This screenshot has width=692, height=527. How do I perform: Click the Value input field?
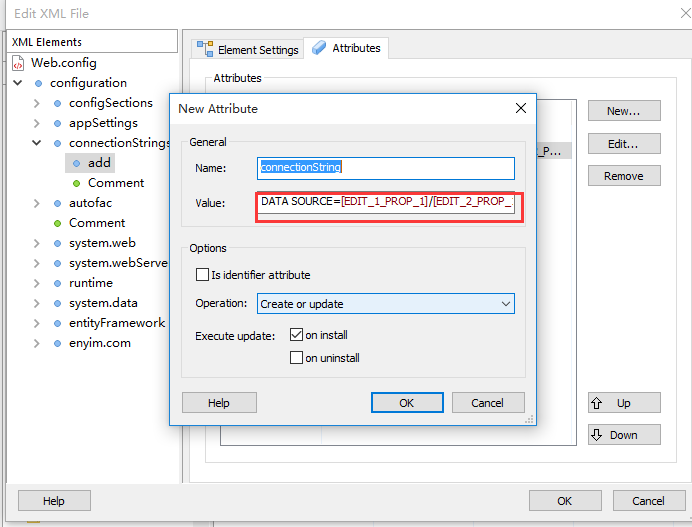(x=386, y=203)
